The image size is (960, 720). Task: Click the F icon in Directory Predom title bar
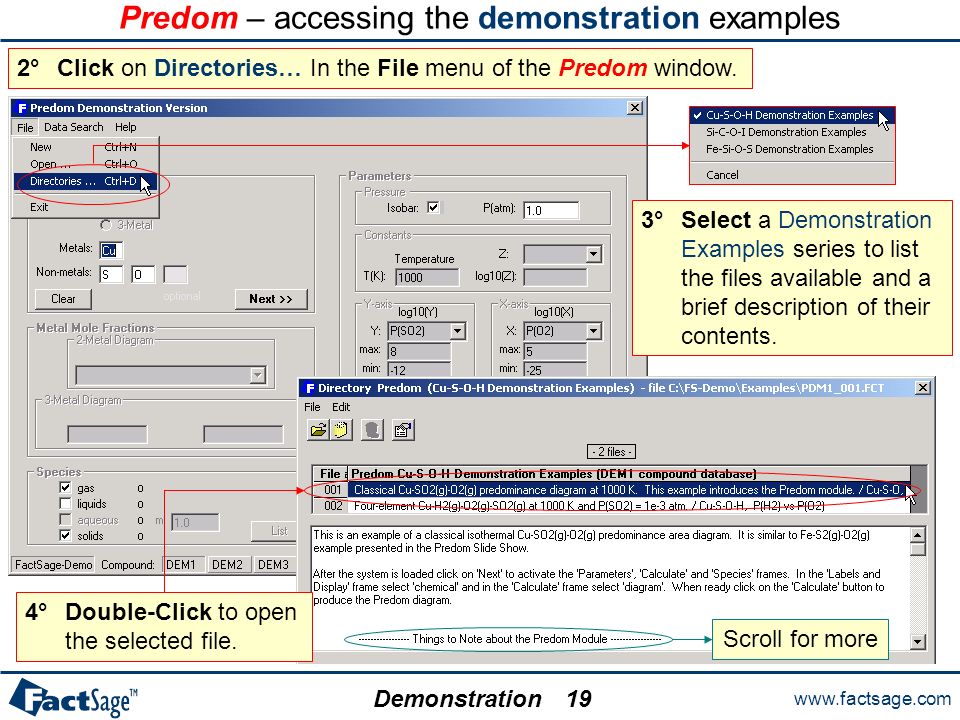[310, 388]
